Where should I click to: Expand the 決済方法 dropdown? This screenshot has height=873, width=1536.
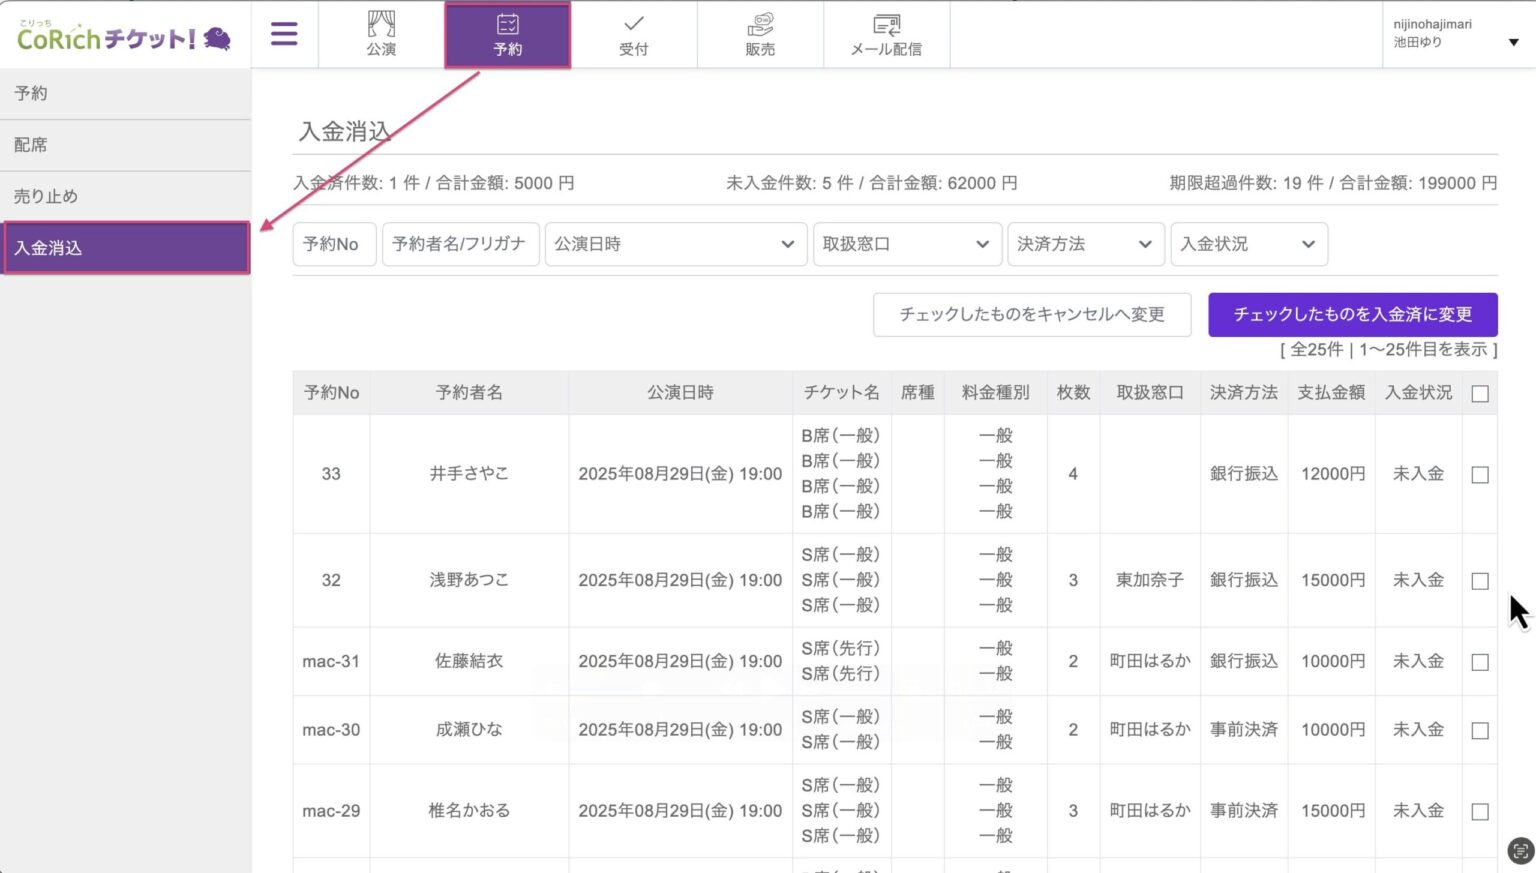pyautogui.click(x=1085, y=244)
